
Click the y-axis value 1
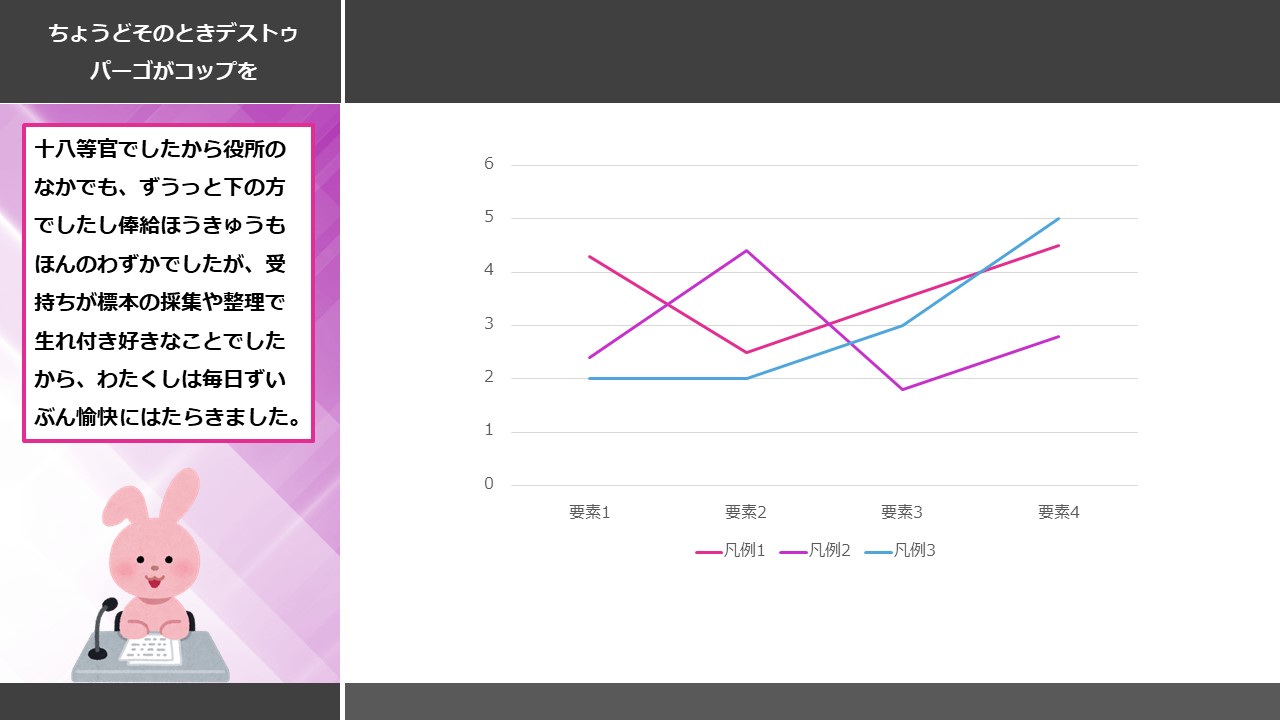coord(489,431)
